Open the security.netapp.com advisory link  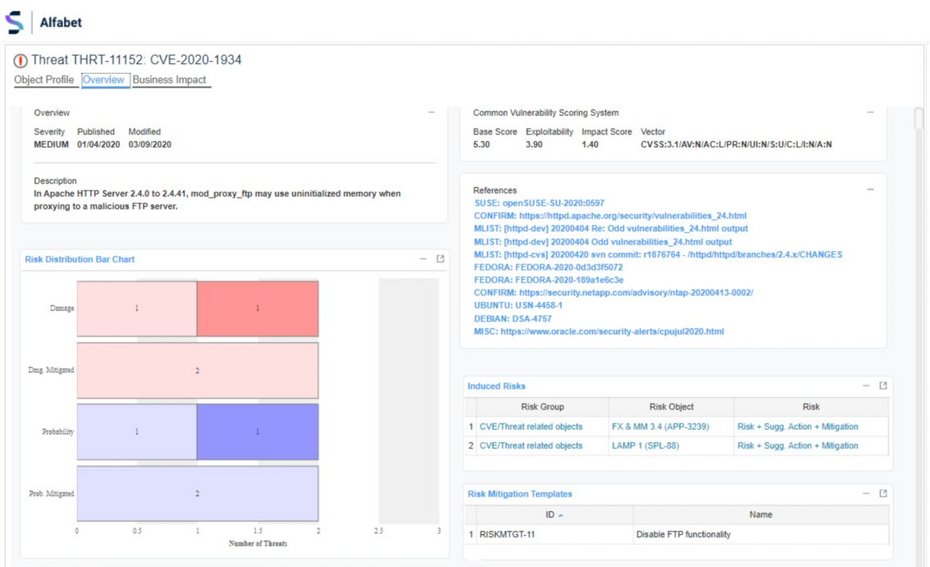613,292
